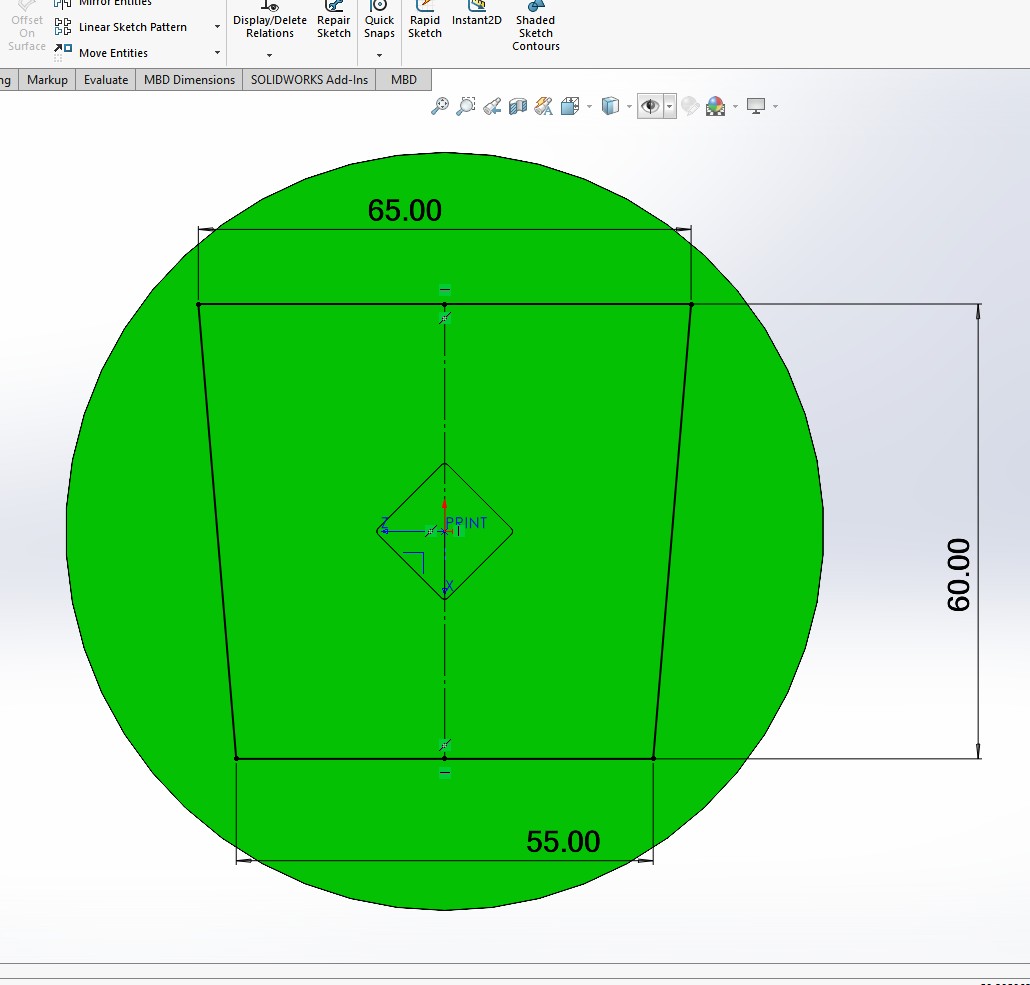Activate the Section View icon
The width and height of the screenshot is (1030, 985).
click(518, 106)
